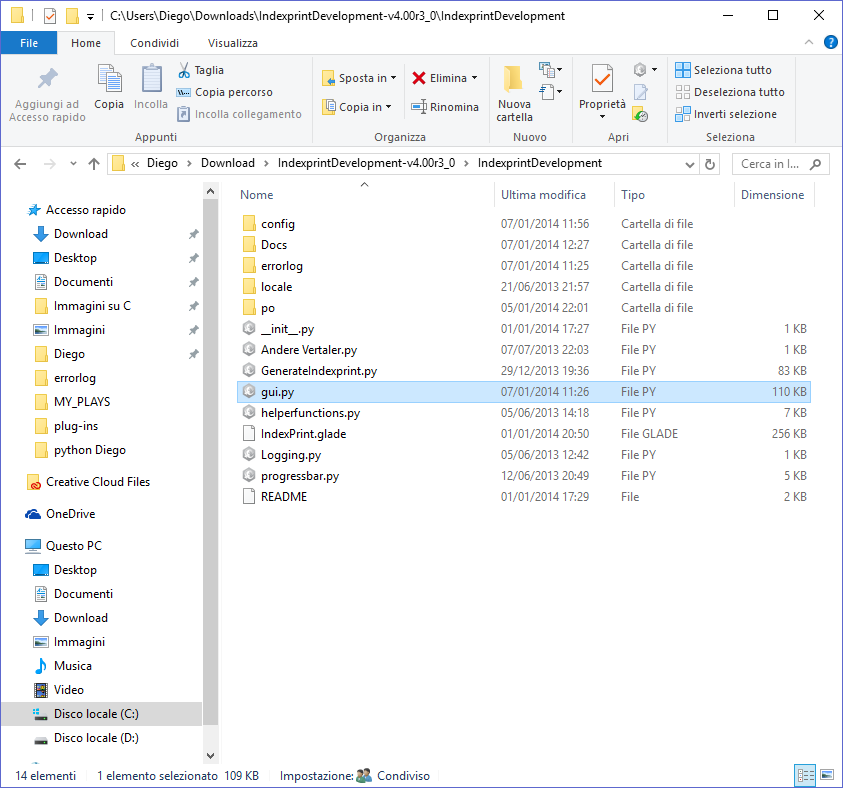
Task: Pin folder with Aggiungi ad Accesso rapido
Action: tap(47, 95)
